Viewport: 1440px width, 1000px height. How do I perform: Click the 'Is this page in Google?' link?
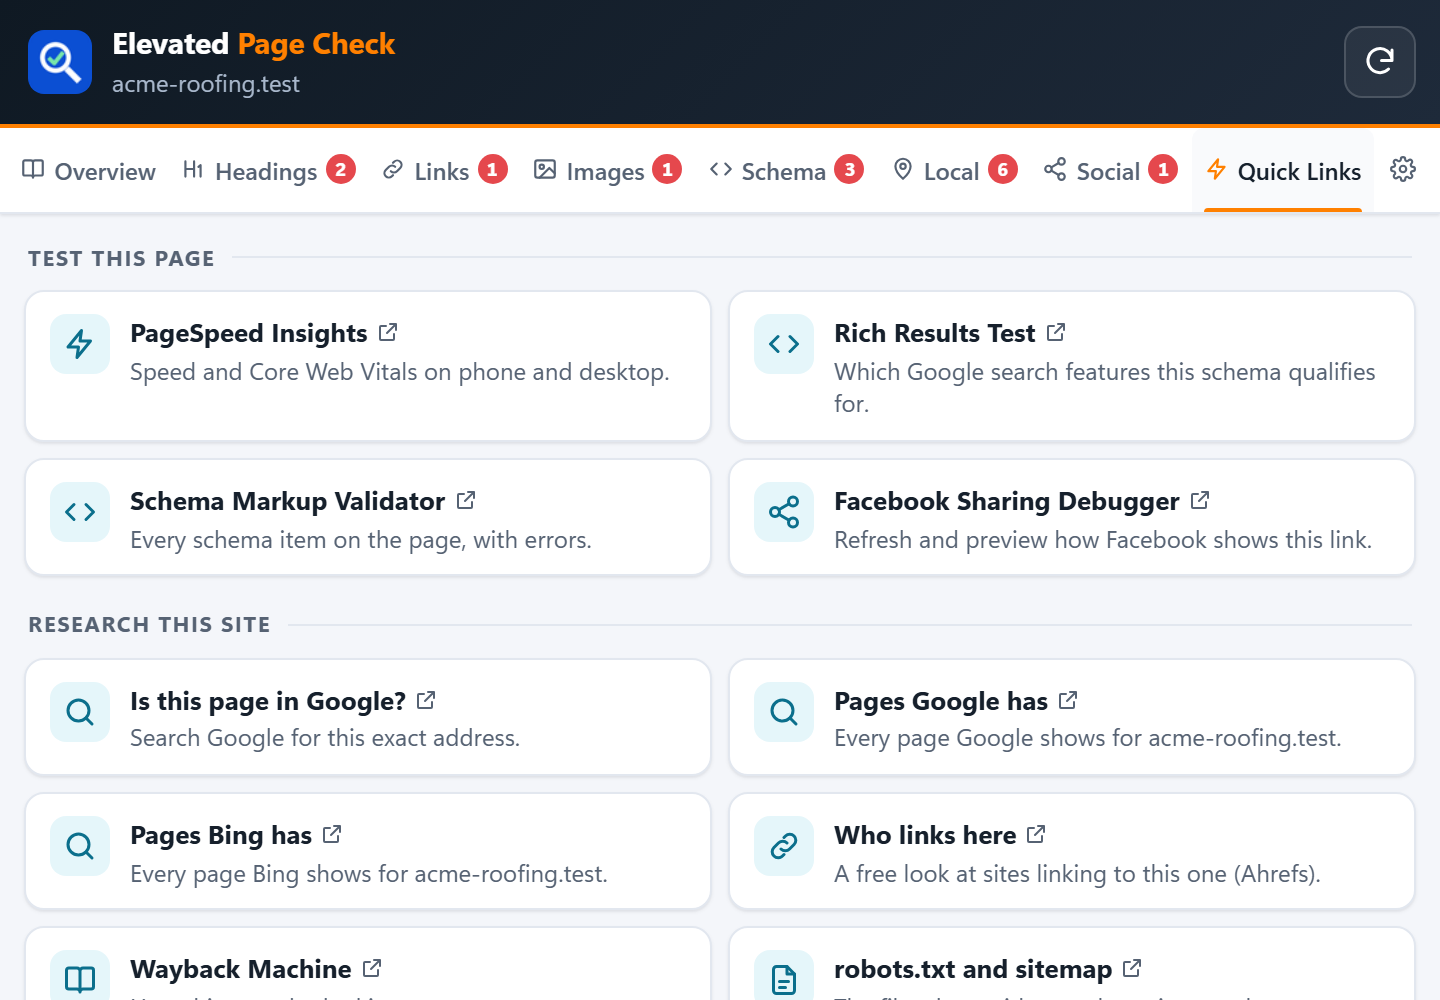pyautogui.click(x=368, y=717)
